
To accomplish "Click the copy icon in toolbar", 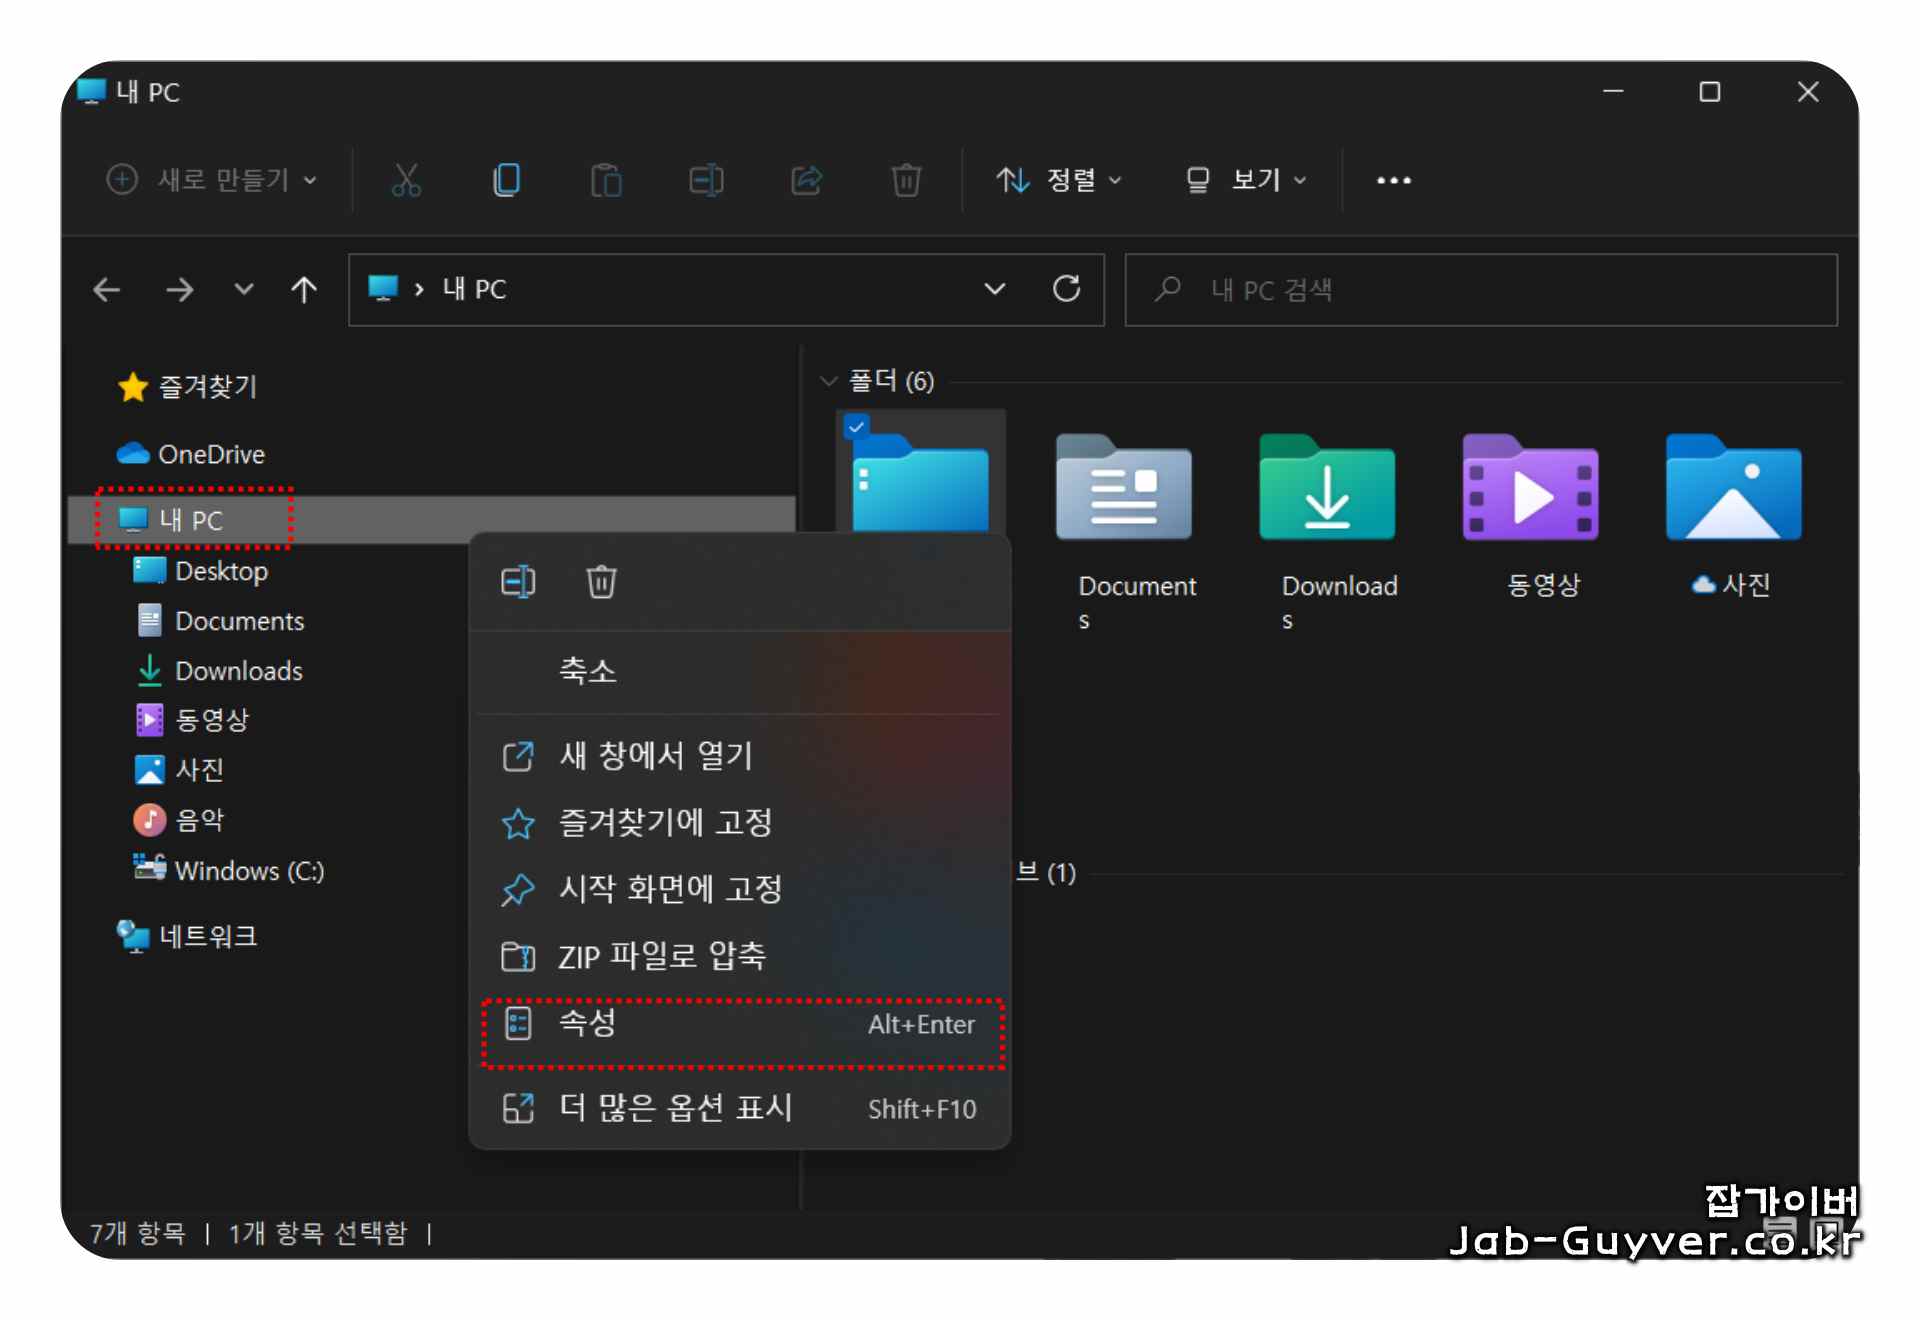I will point(507,180).
